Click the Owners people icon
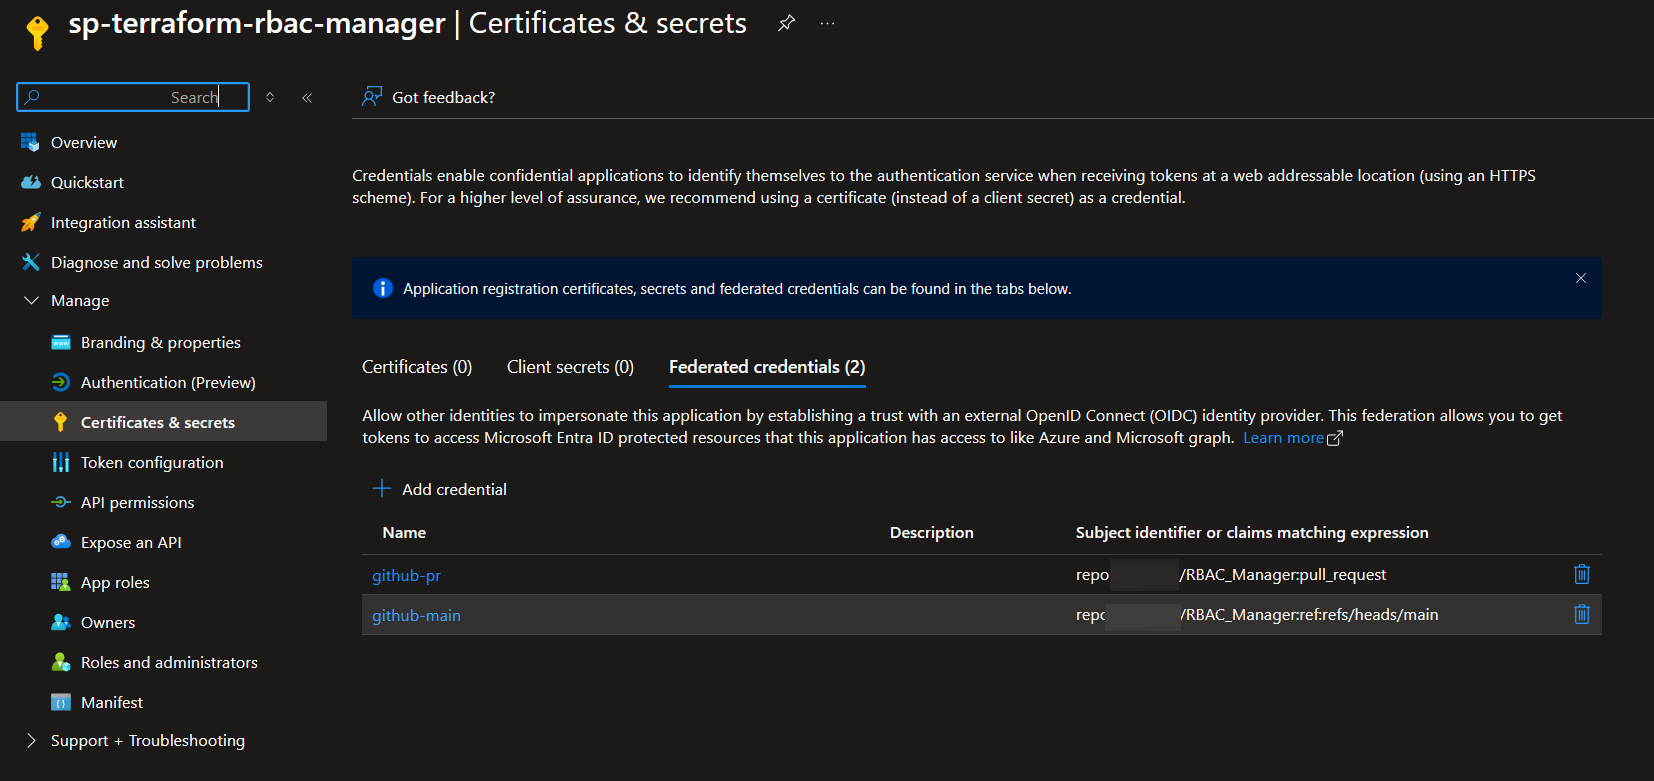This screenshot has height=781, width=1654. click(x=60, y=622)
